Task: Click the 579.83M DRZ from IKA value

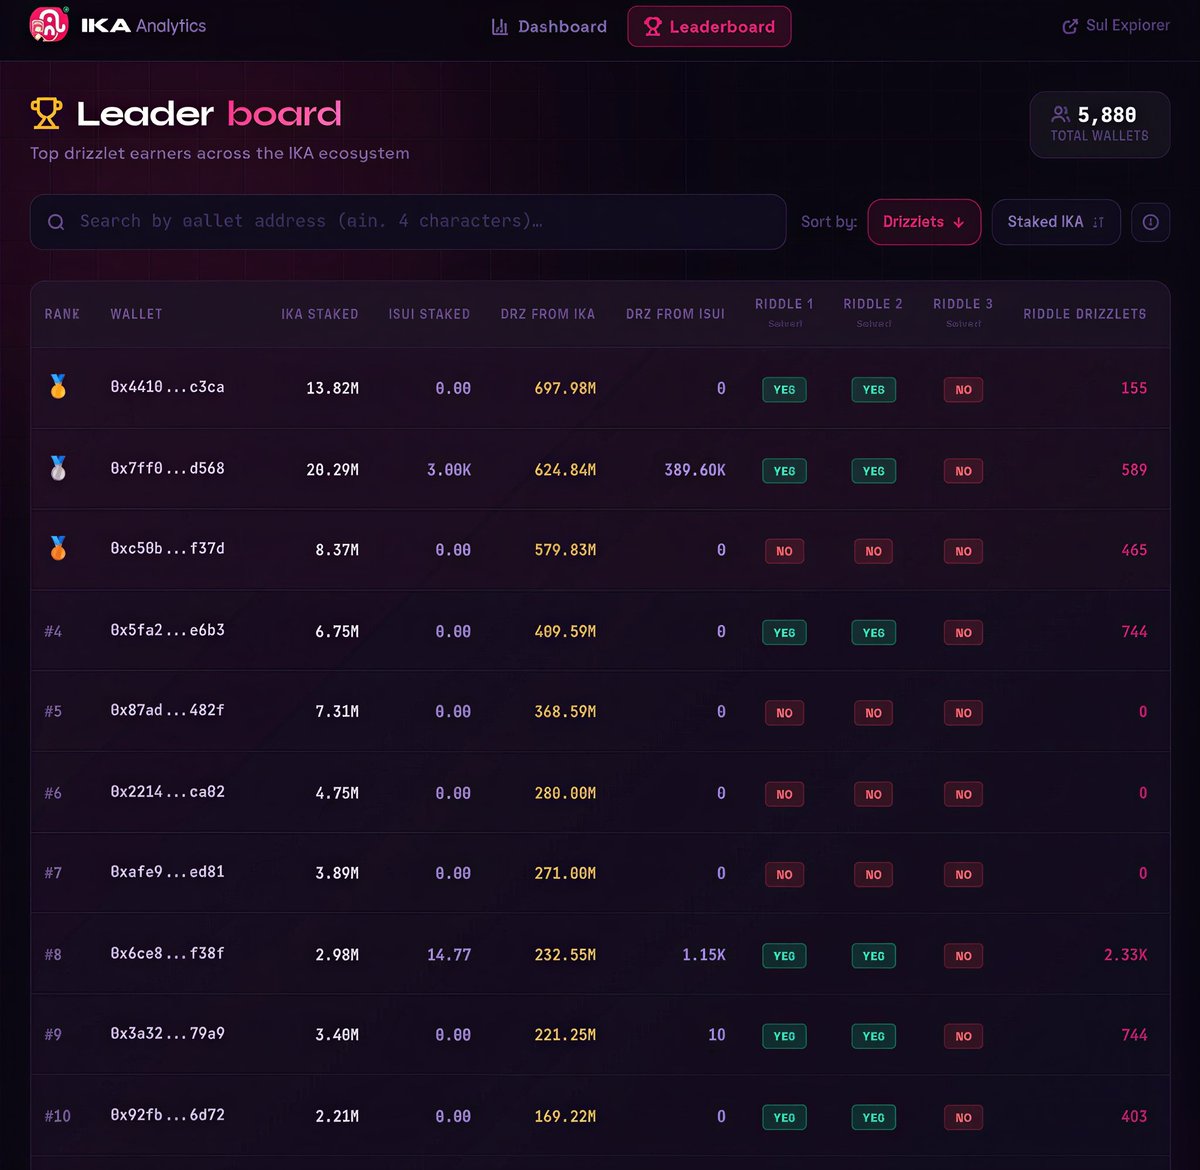Action: (565, 550)
